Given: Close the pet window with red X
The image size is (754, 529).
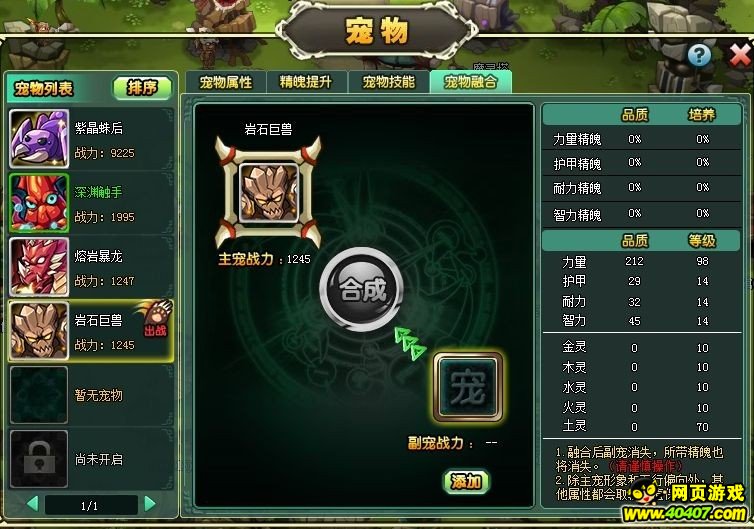Looking at the screenshot, I should [740, 55].
